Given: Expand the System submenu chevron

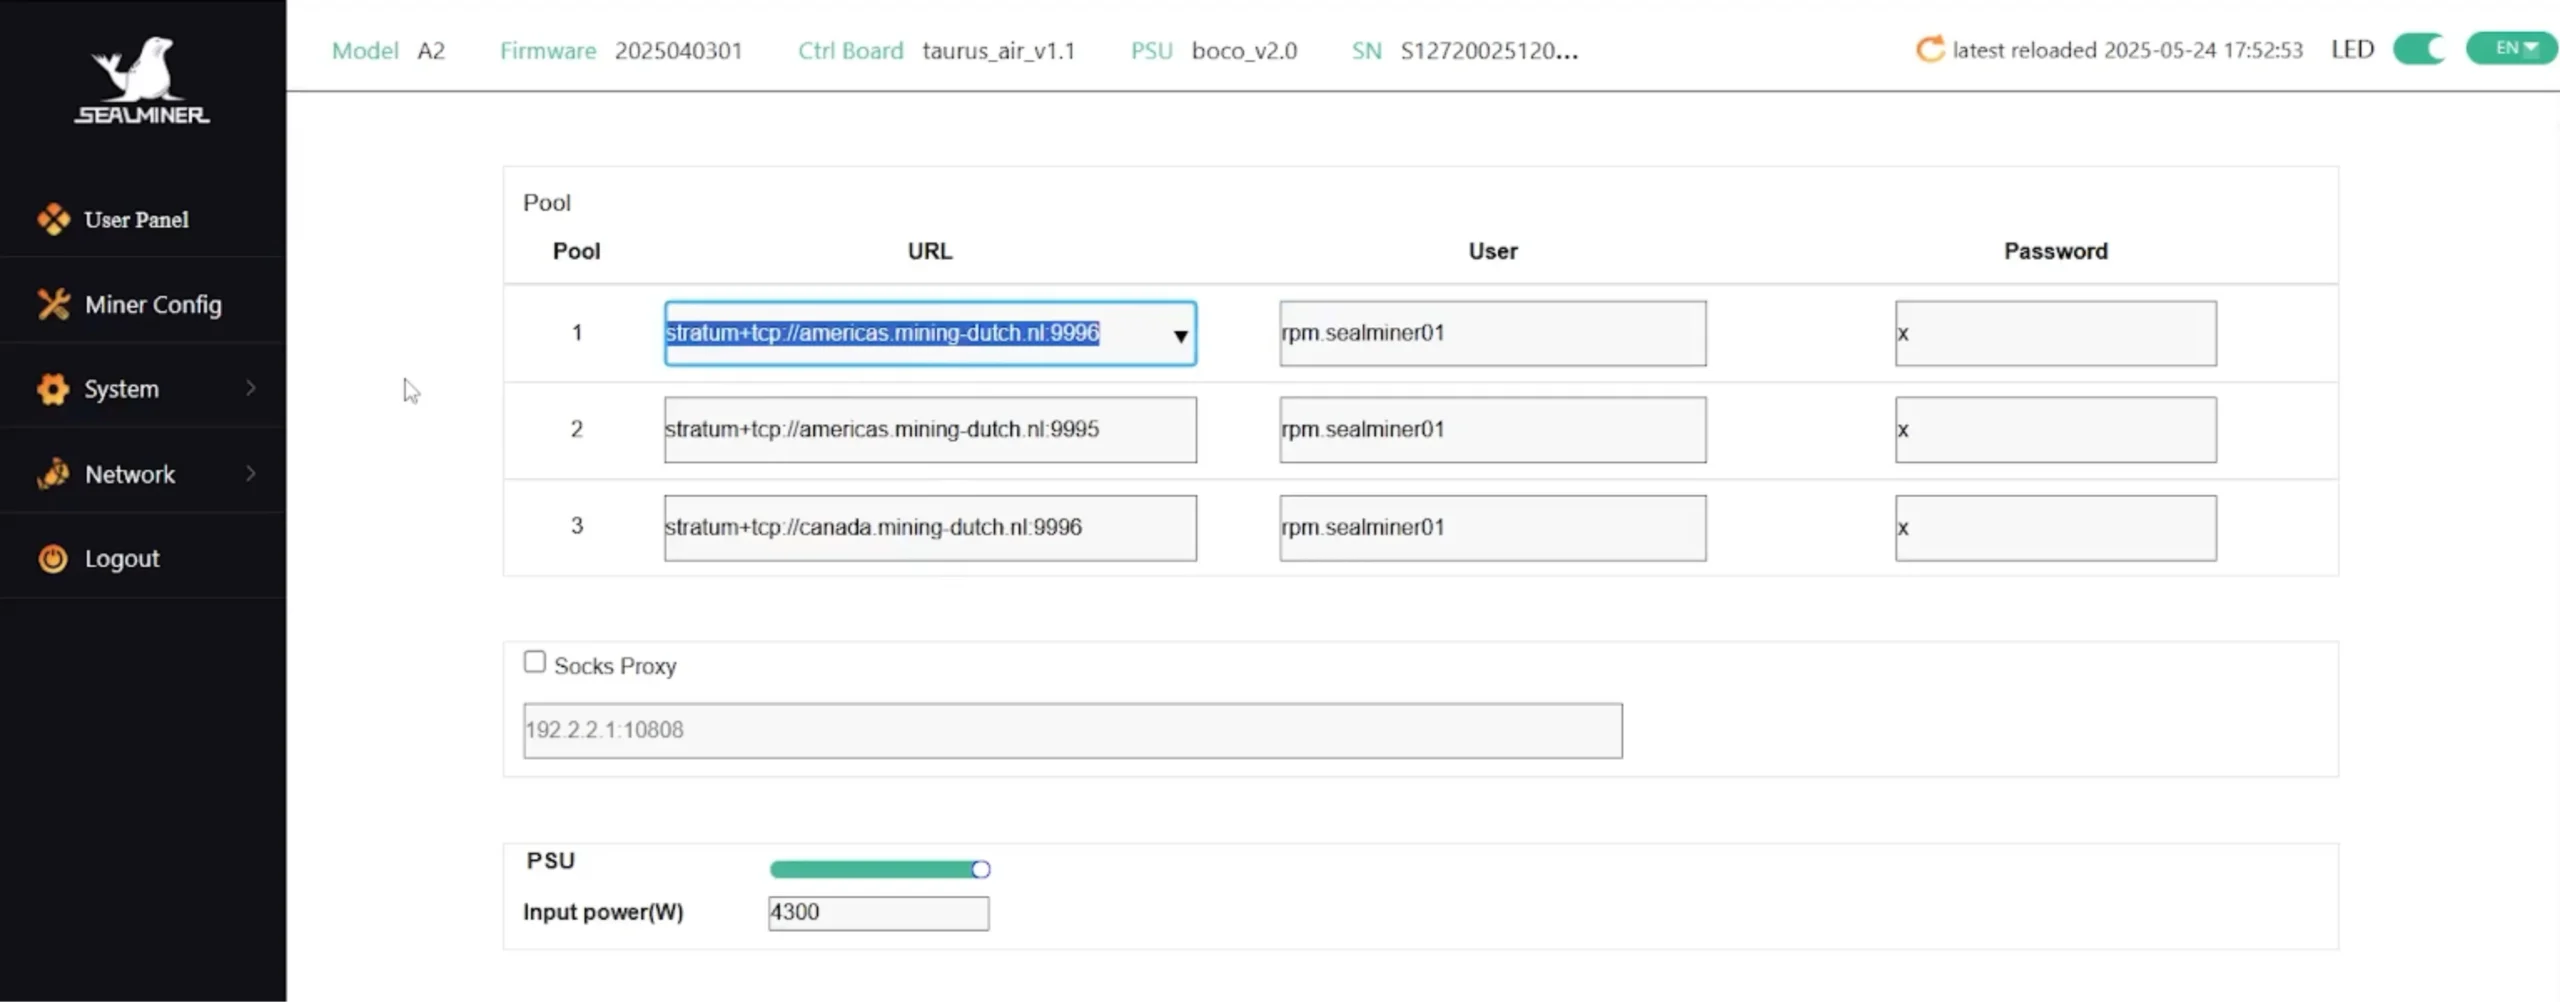Looking at the screenshot, I should [252, 388].
